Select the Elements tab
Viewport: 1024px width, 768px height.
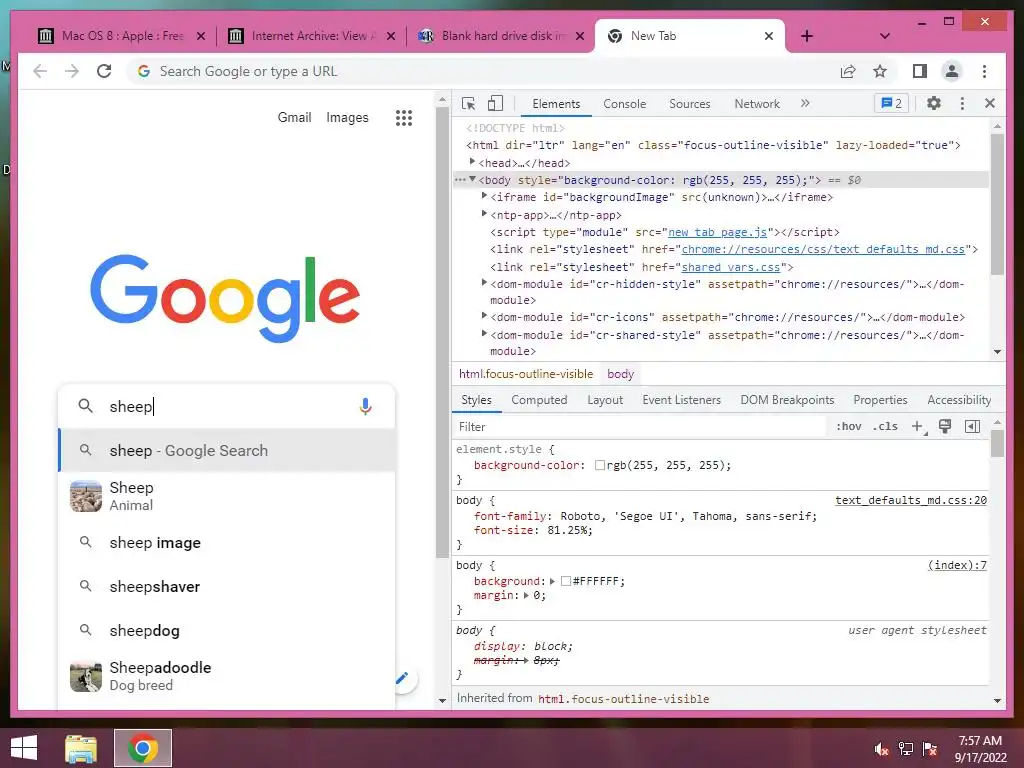coord(556,104)
